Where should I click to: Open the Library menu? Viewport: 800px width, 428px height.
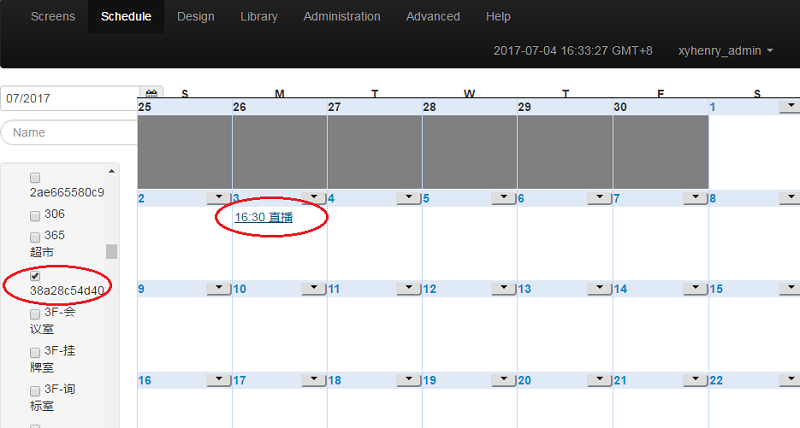259,17
